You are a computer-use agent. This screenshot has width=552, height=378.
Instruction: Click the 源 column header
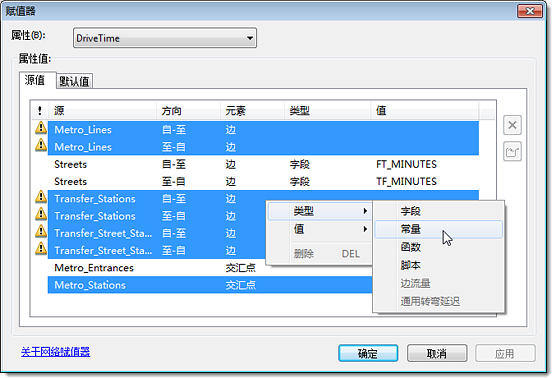coord(102,111)
